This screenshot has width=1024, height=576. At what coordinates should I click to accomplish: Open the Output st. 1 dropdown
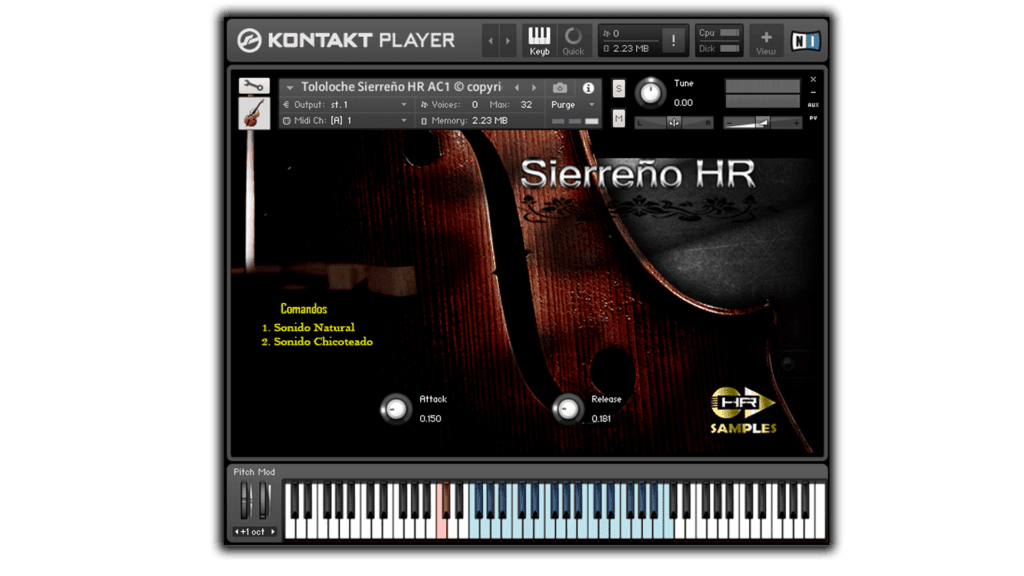point(346,104)
